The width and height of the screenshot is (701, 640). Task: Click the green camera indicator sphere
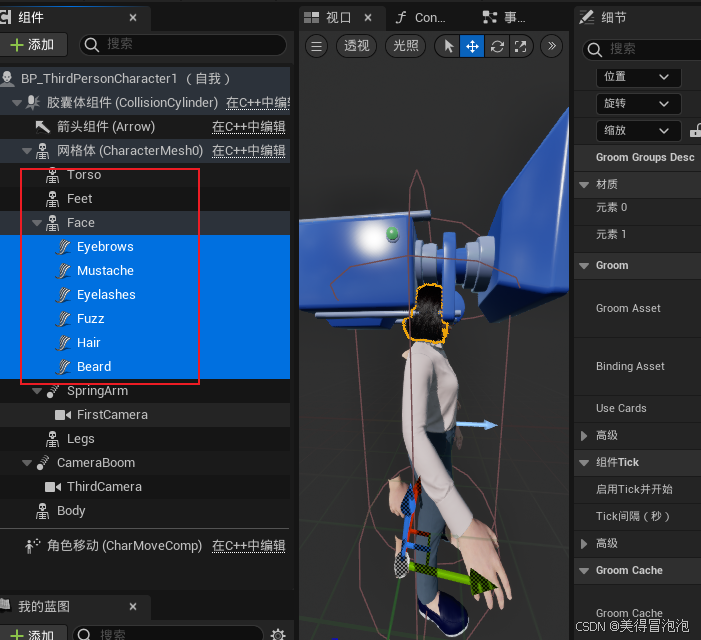392,234
